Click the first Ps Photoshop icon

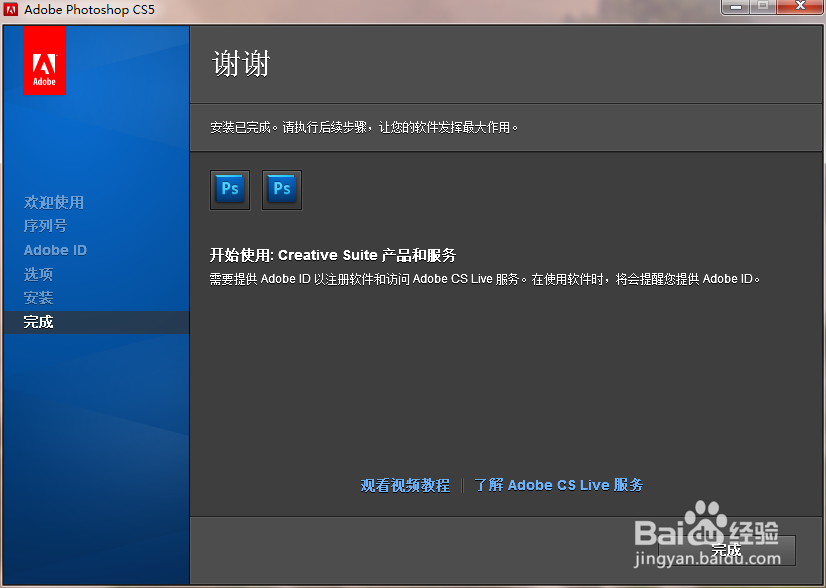pyautogui.click(x=230, y=190)
